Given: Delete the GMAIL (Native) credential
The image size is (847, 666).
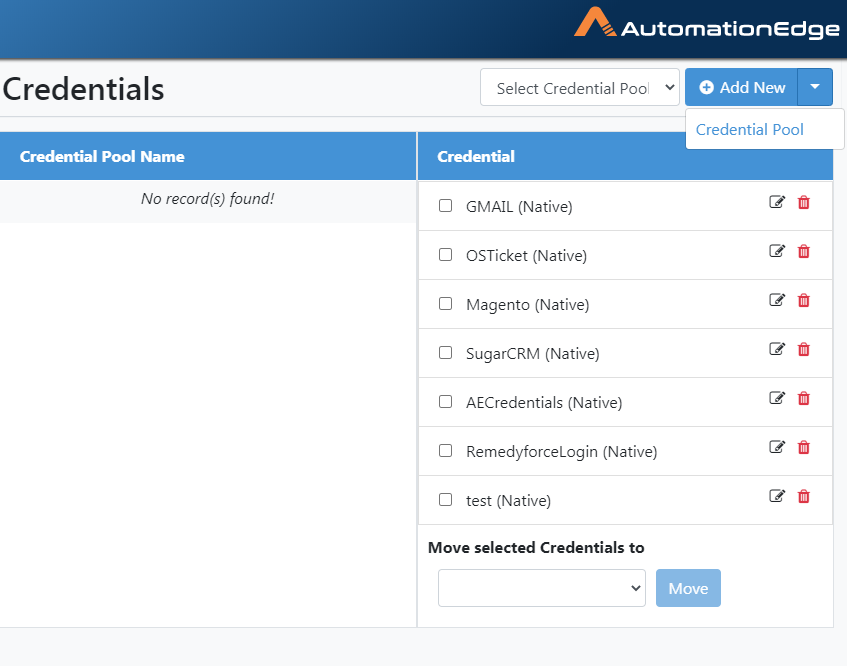Looking at the screenshot, I should click(x=804, y=202).
